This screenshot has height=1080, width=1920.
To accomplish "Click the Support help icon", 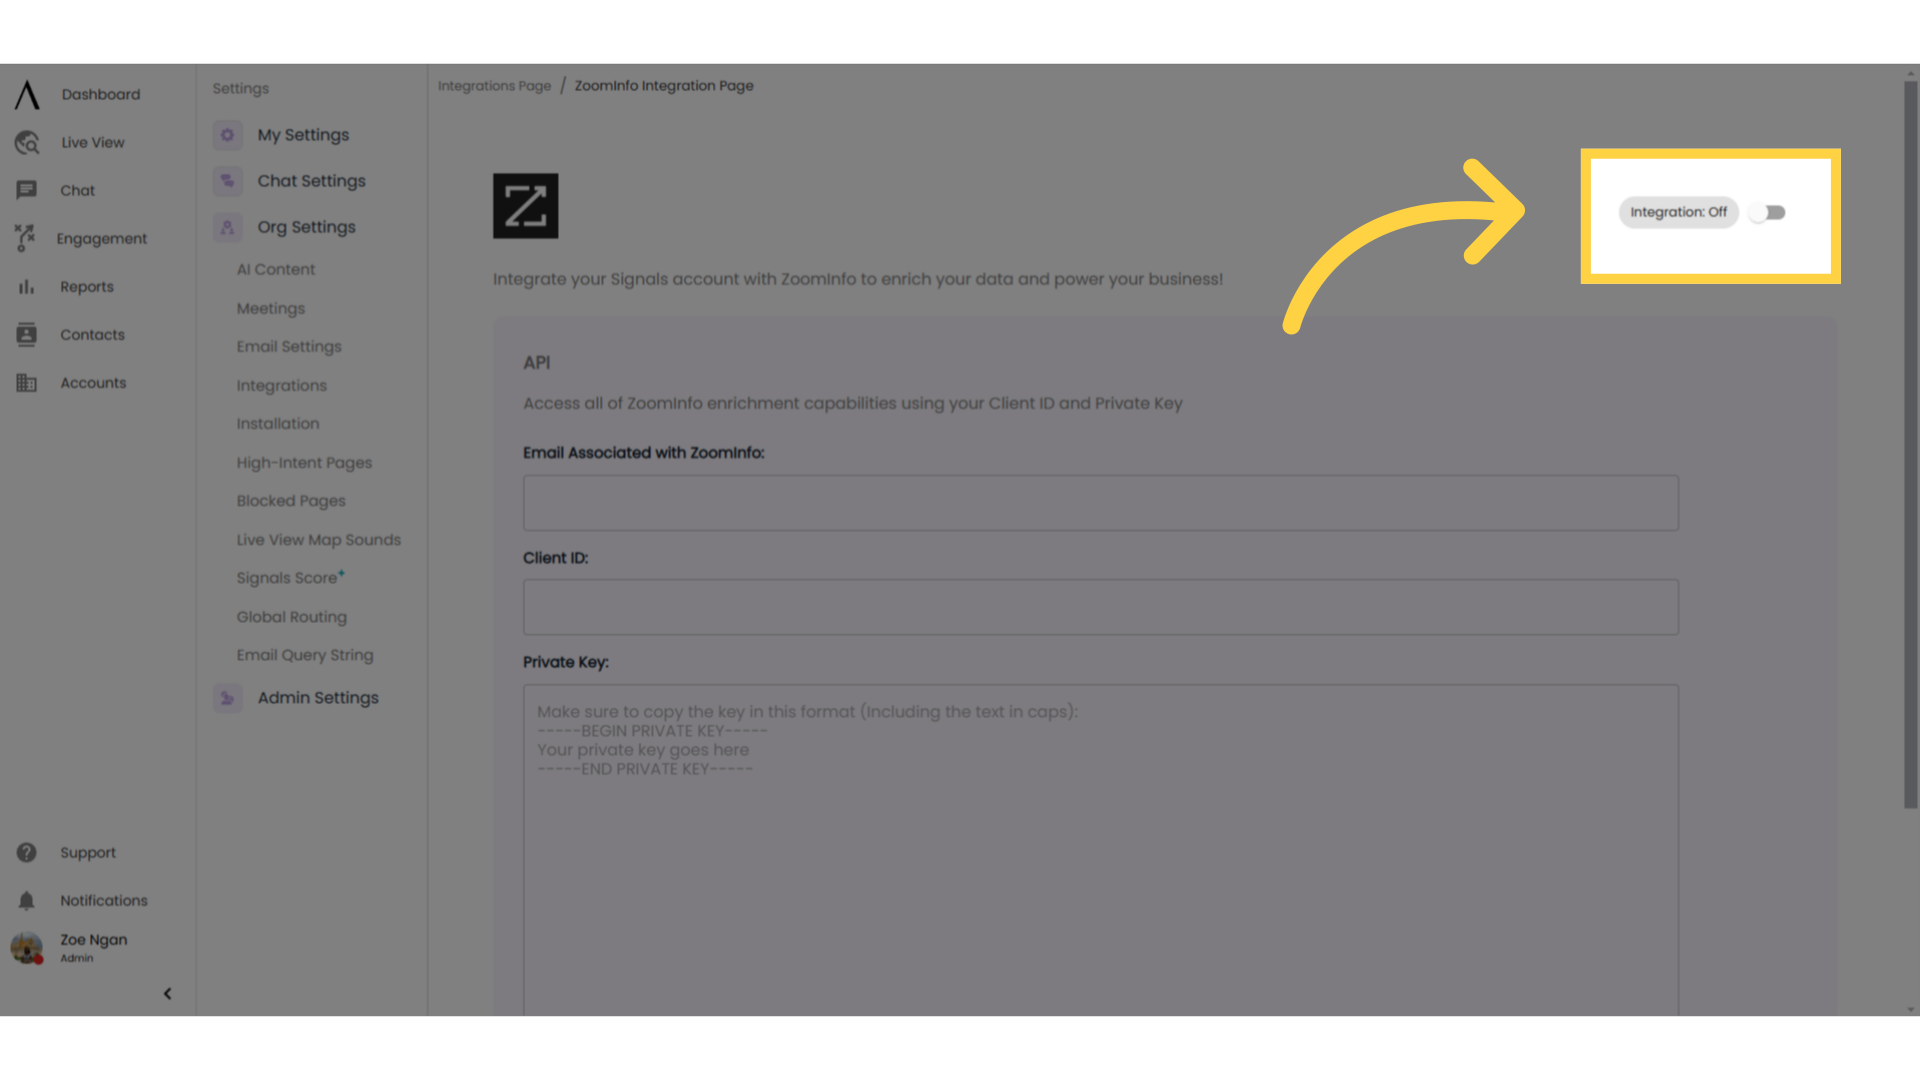I will [x=26, y=852].
